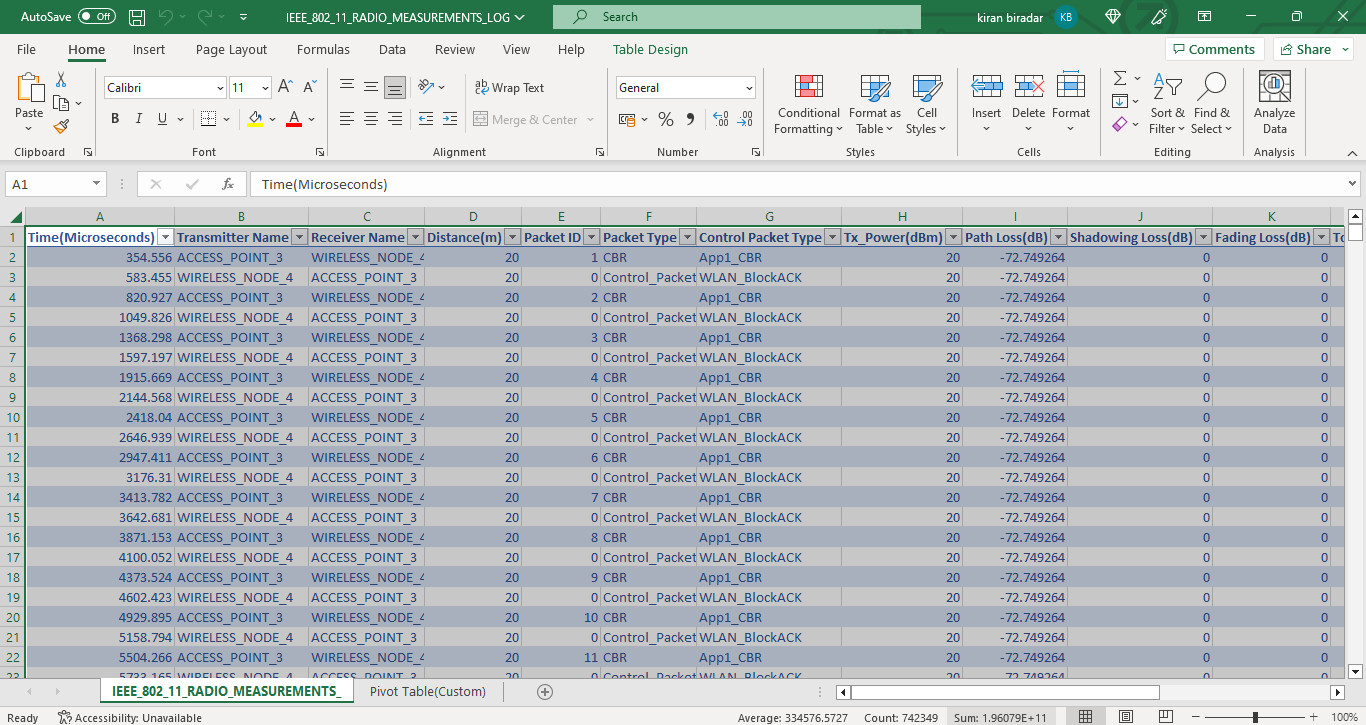Switch to the Pivot Table(Custom) sheet

pyautogui.click(x=427, y=692)
